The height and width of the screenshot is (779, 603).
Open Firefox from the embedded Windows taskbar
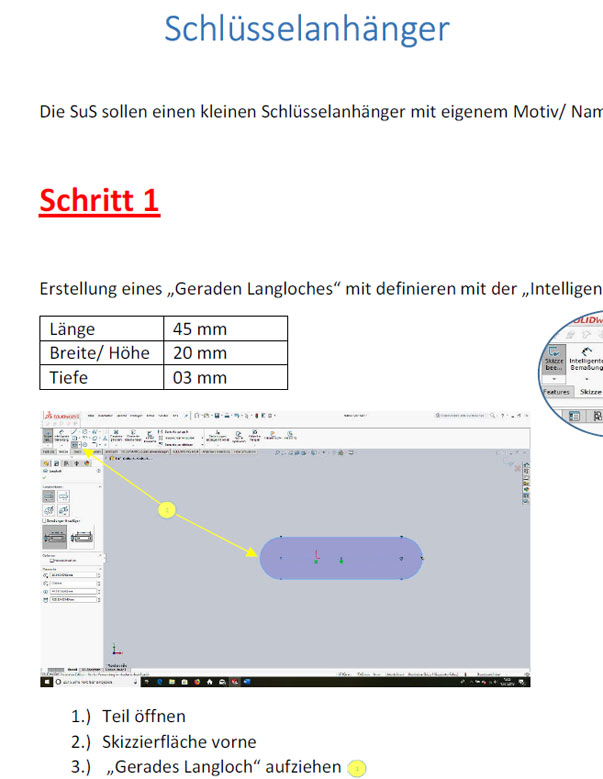tap(197, 682)
